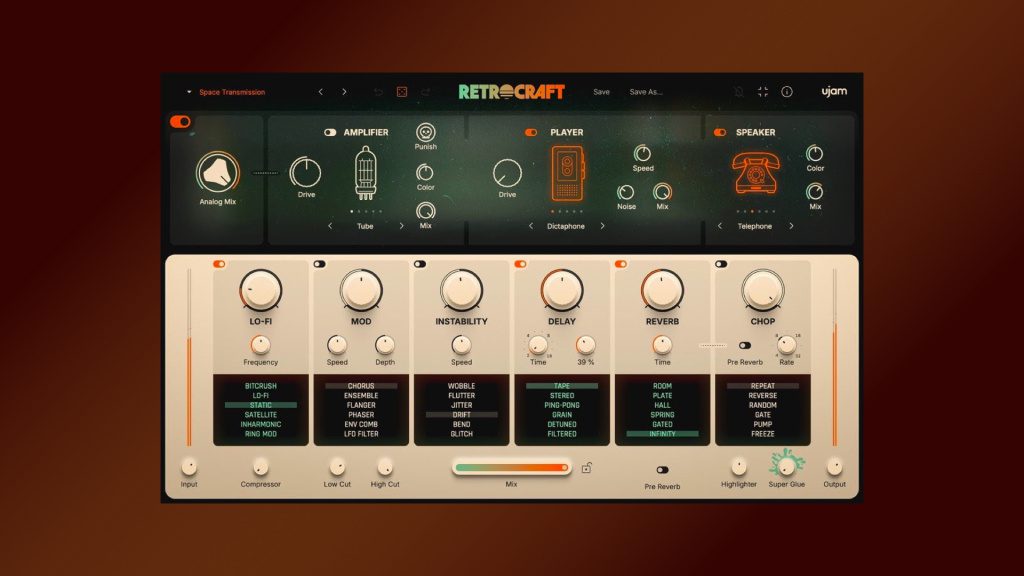Click the Tube amplifier image
Viewport: 1024px width, 576px height.
(366, 172)
